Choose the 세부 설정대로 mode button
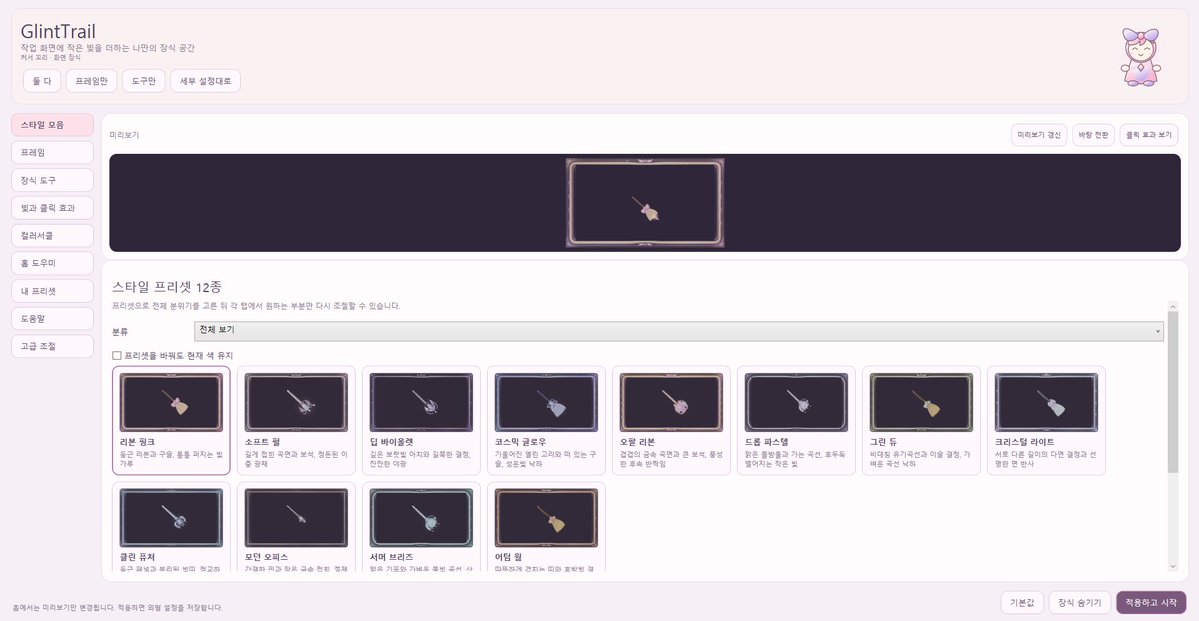Image resolution: width=1199 pixels, height=621 pixels. click(x=206, y=81)
